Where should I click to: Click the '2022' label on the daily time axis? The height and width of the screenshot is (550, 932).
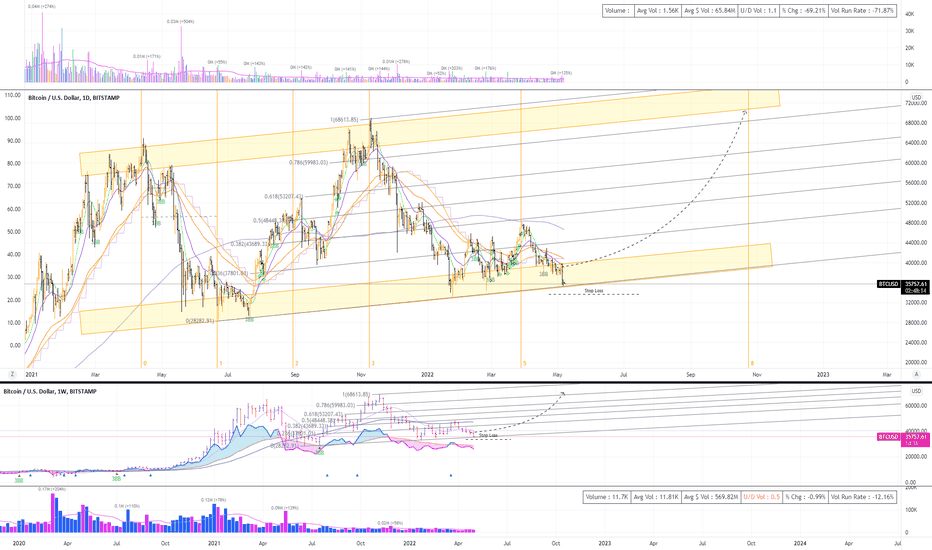427,375
